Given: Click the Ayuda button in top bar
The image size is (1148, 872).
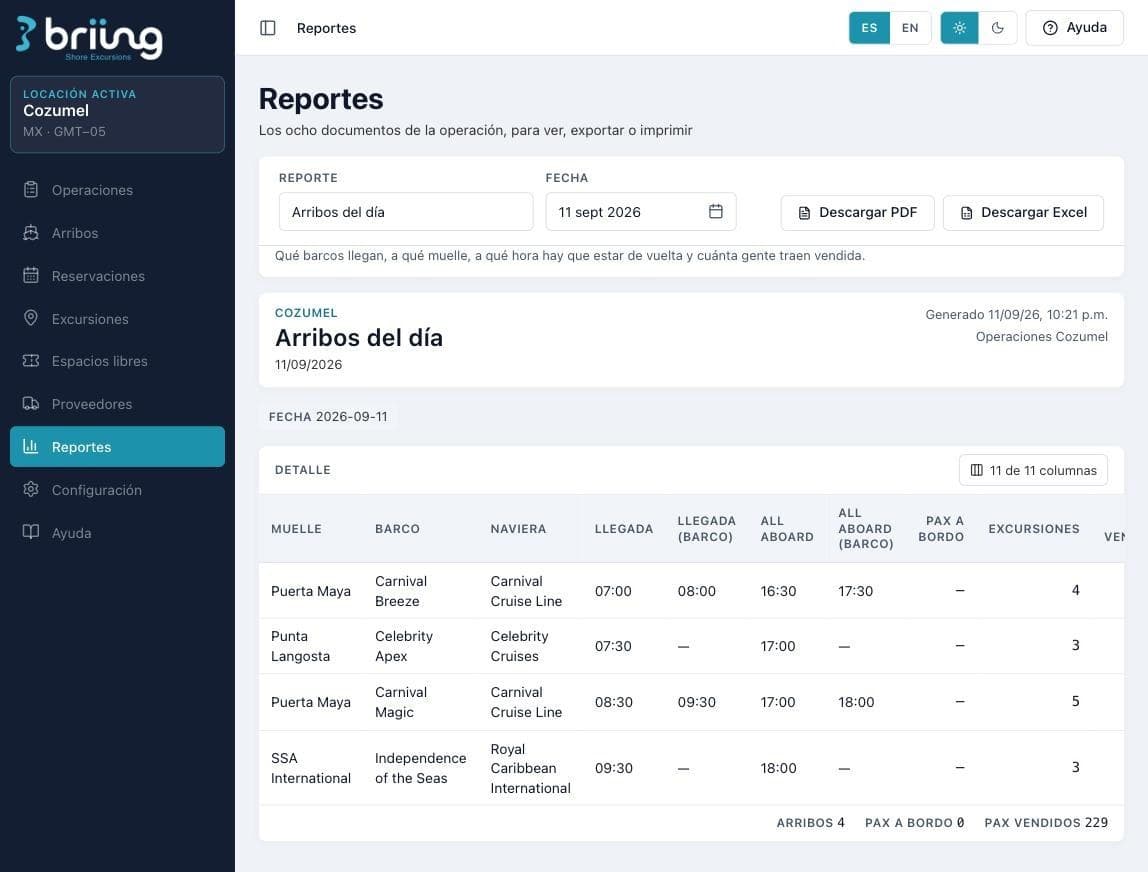Looking at the screenshot, I should tap(1074, 28).
